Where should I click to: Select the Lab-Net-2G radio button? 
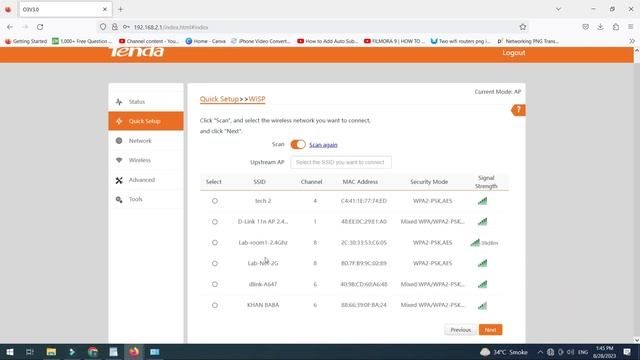click(x=215, y=263)
